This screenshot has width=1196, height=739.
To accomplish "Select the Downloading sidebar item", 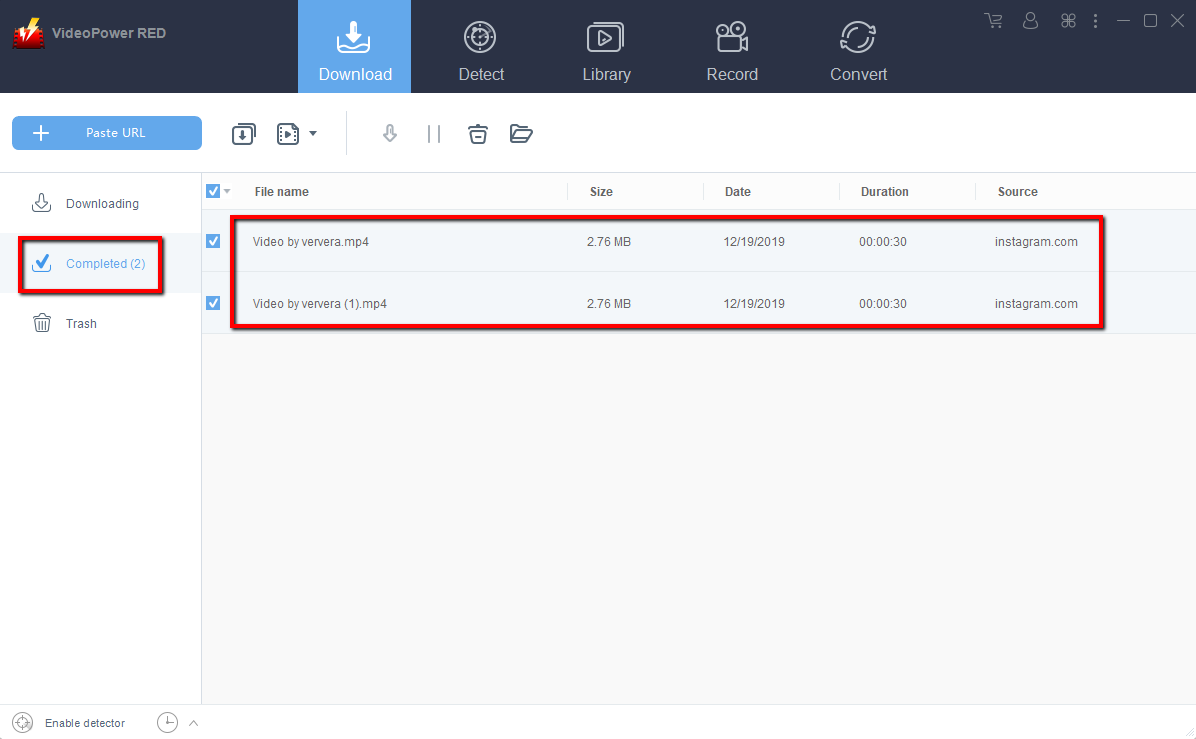I will click(100, 204).
